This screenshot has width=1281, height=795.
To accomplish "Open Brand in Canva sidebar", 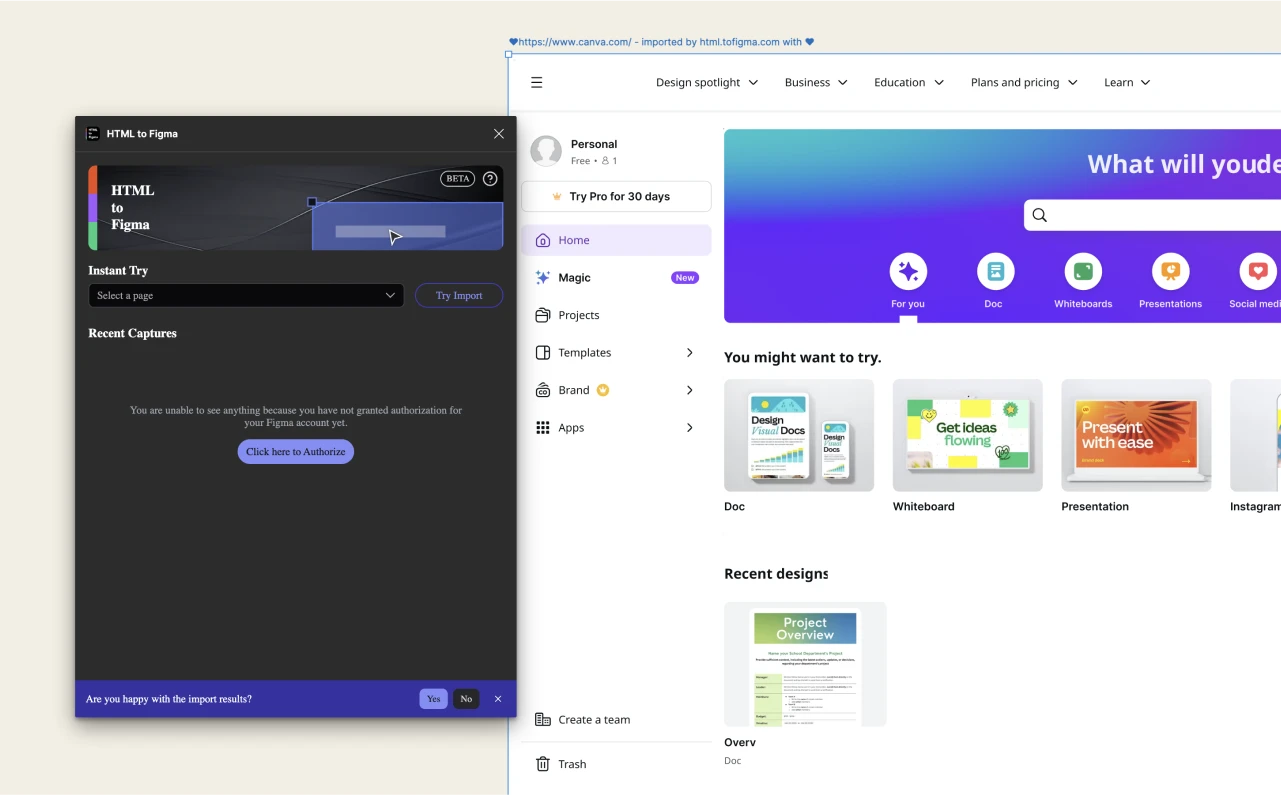I will coord(616,390).
